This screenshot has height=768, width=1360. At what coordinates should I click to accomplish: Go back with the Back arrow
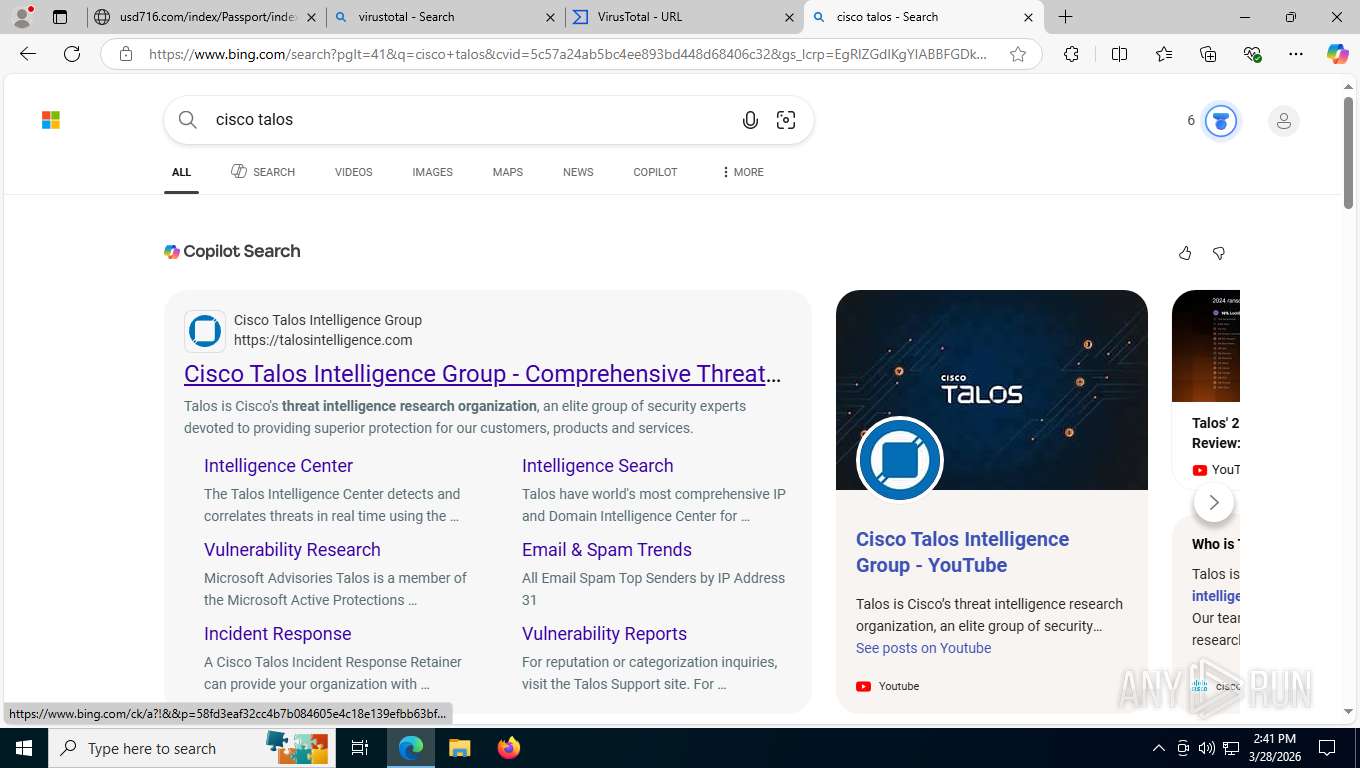click(28, 54)
